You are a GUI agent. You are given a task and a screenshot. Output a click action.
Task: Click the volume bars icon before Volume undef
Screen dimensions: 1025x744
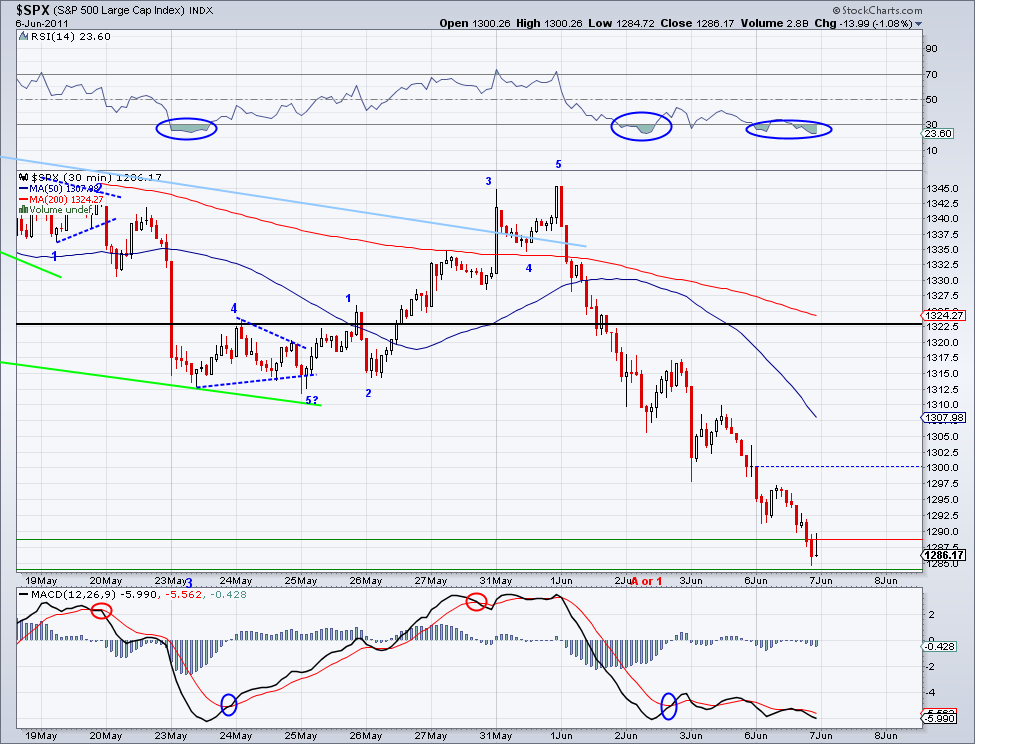[x=24, y=210]
